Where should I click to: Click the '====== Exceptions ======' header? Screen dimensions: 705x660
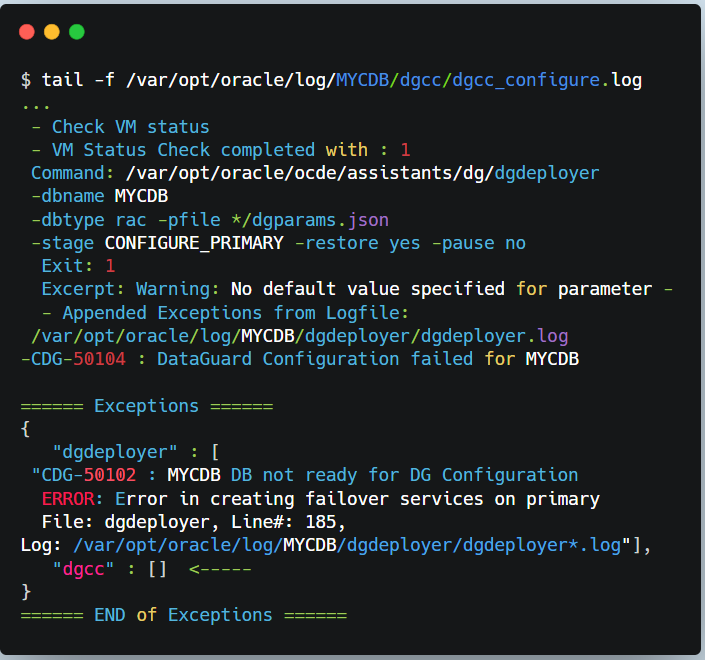click(x=146, y=406)
